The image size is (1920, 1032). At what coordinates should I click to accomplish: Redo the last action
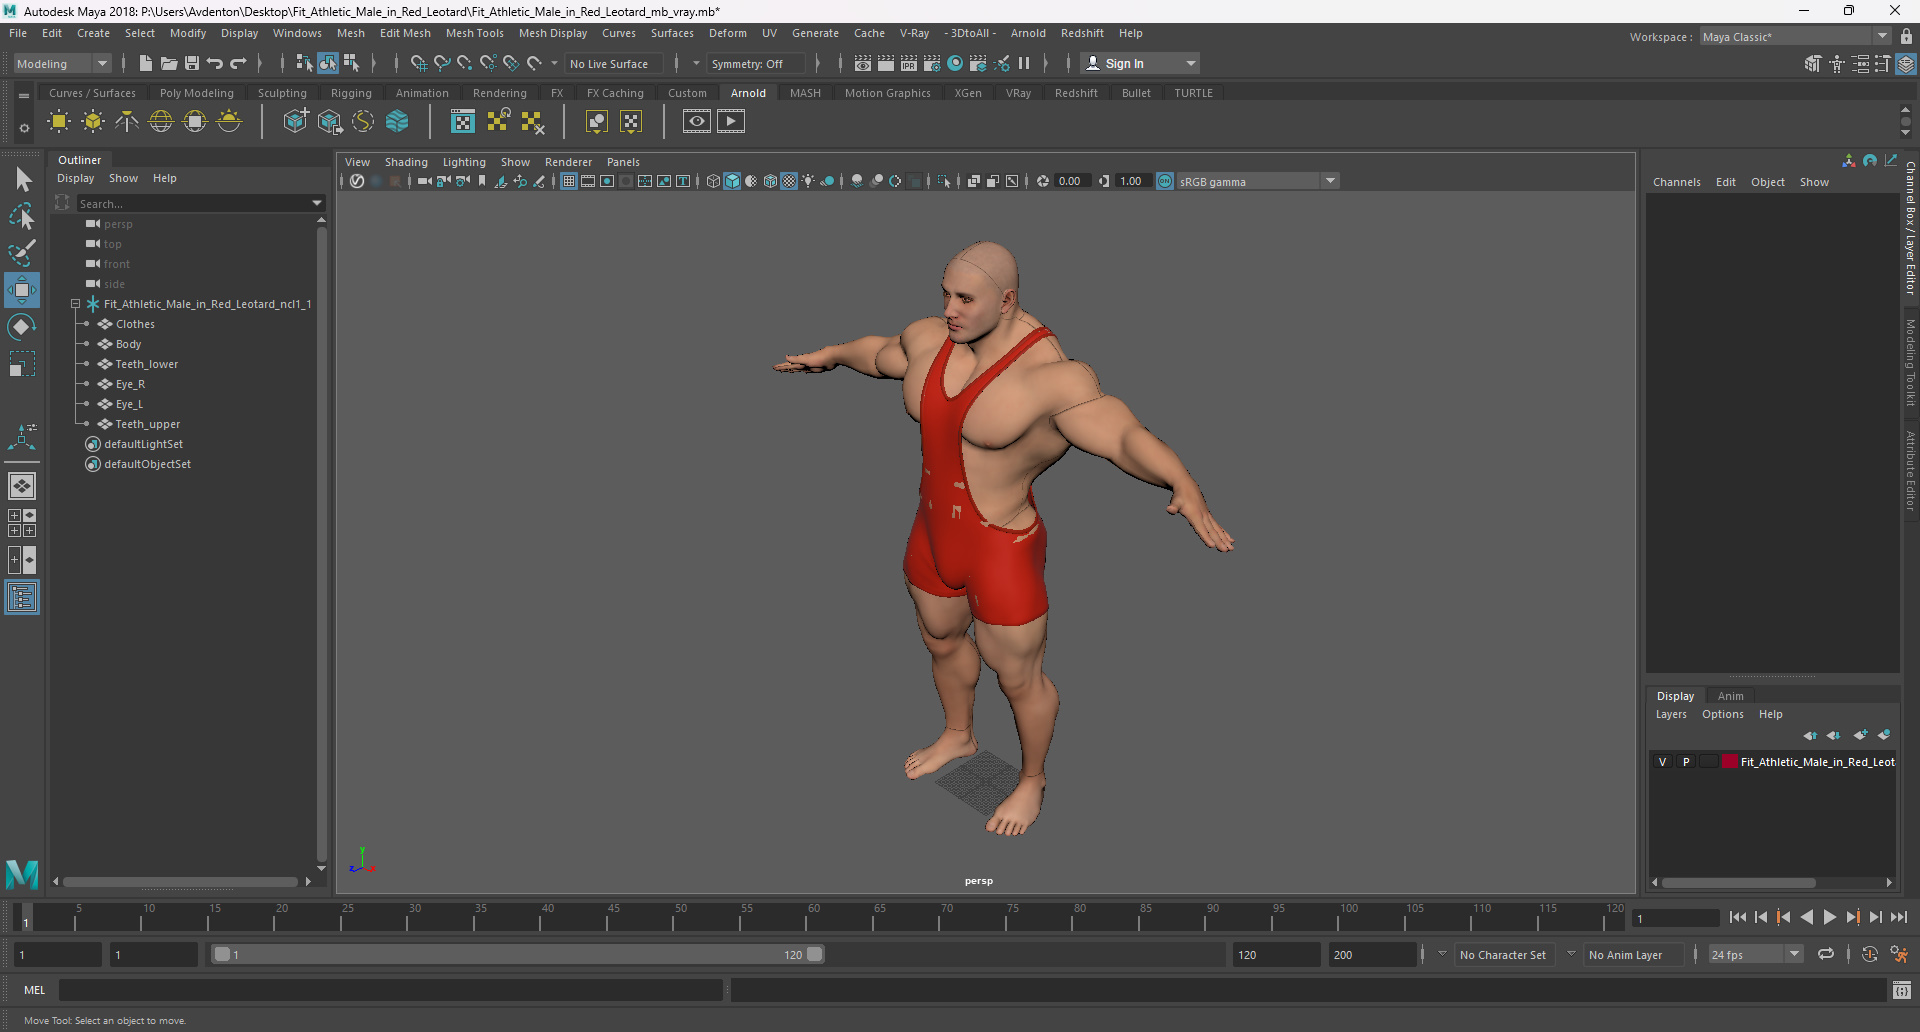click(x=238, y=63)
